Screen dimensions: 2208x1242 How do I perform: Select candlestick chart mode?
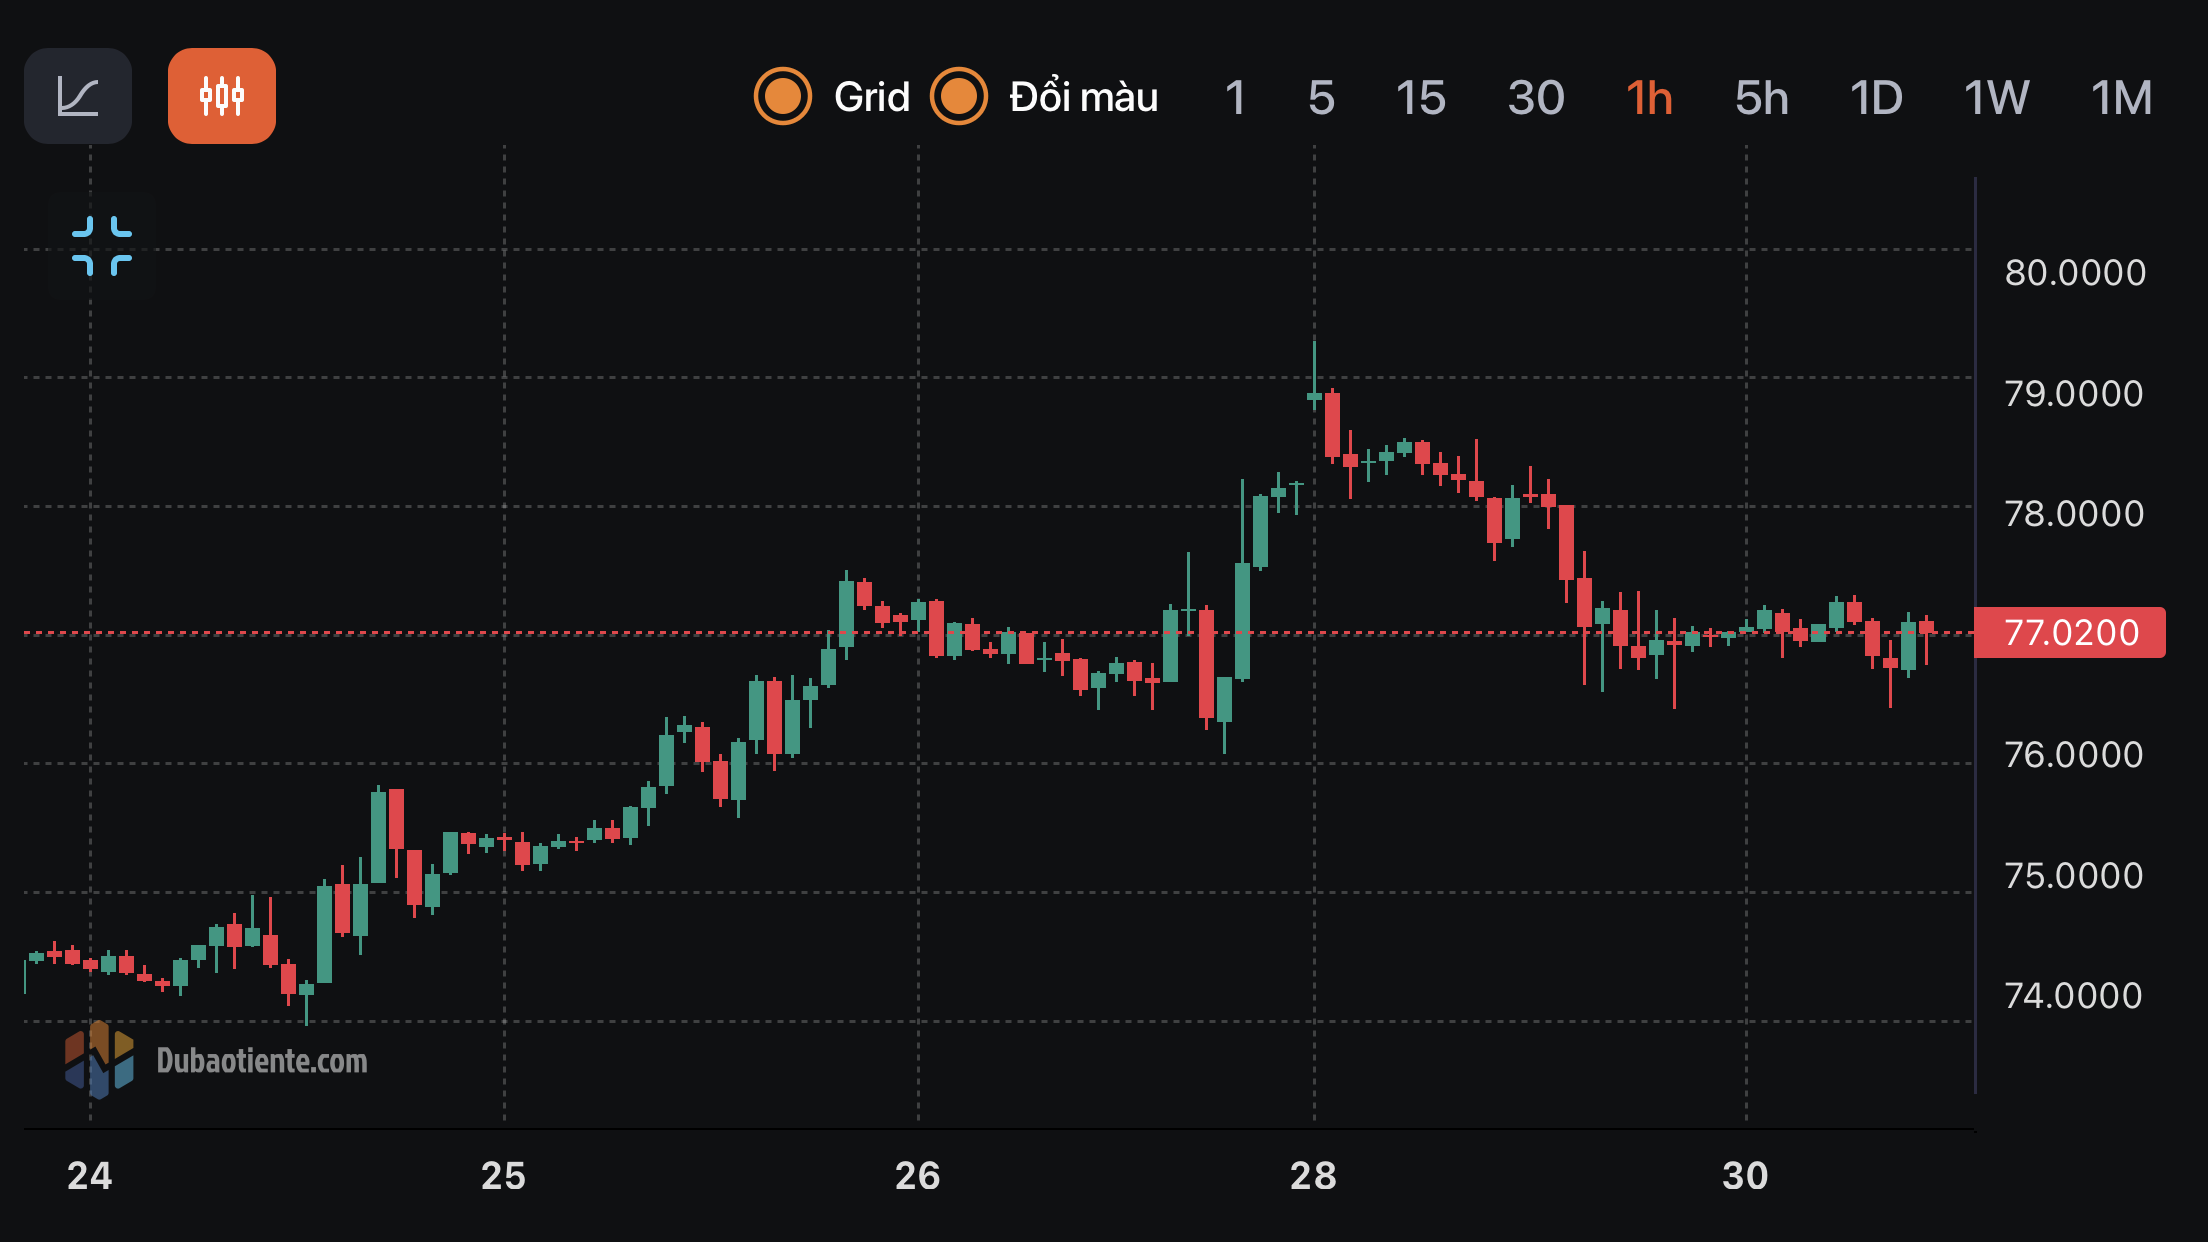point(222,96)
